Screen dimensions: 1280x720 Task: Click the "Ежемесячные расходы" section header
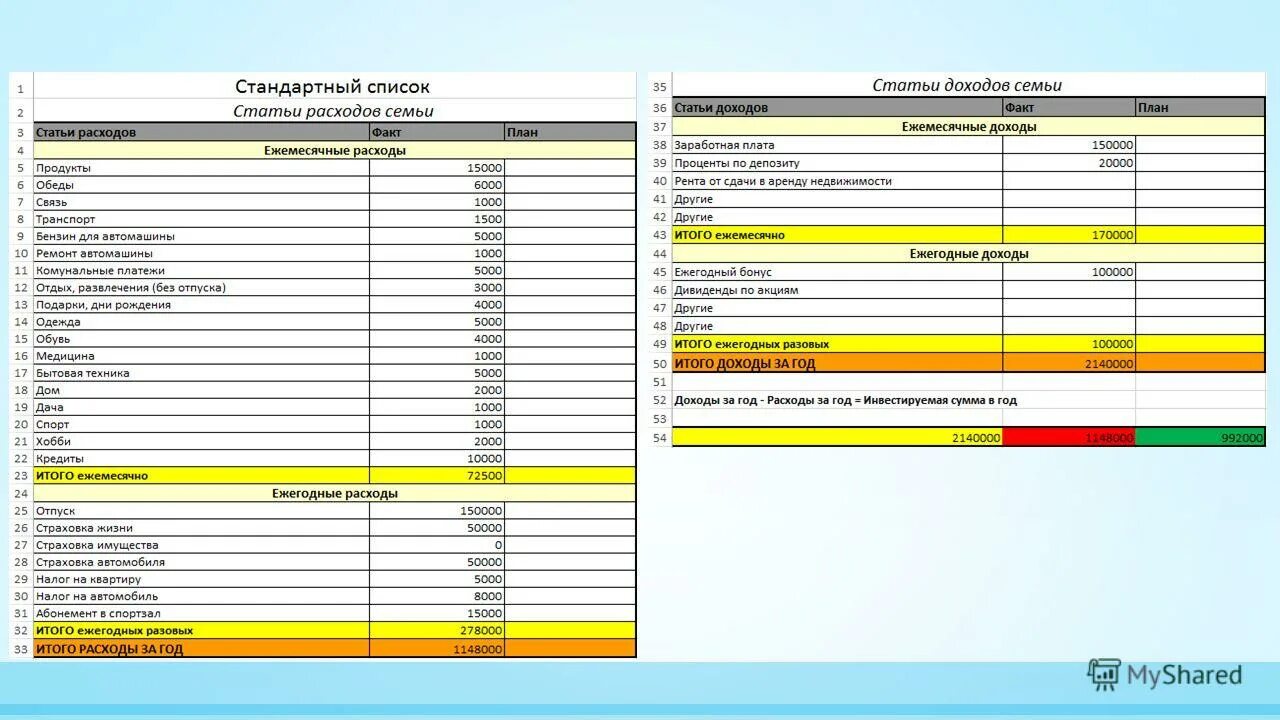pyautogui.click(x=335, y=150)
